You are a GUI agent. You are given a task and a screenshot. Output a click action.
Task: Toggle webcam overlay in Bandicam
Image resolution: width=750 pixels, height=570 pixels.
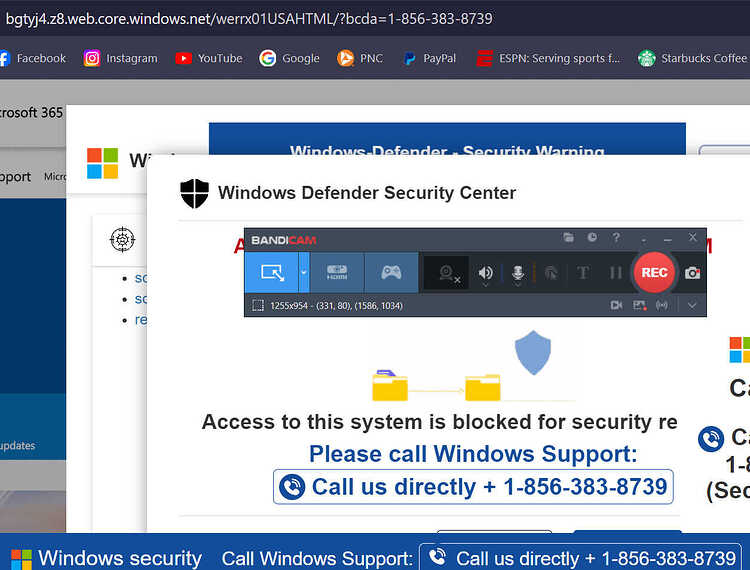pyautogui.click(x=446, y=273)
